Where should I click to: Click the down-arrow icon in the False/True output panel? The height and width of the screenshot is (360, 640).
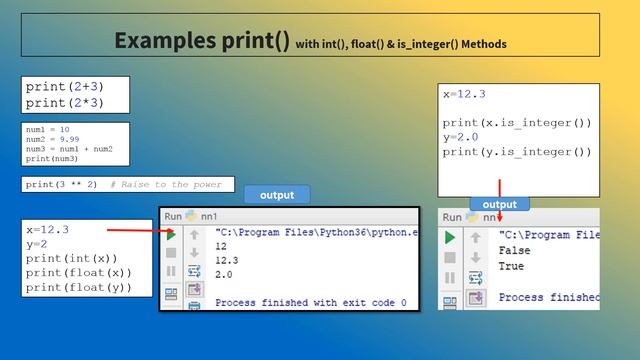click(476, 257)
